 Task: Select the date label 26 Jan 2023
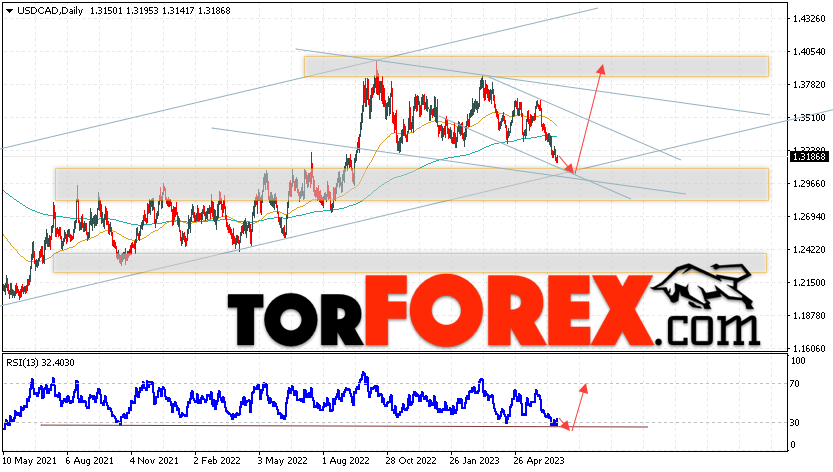tap(474, 460)
